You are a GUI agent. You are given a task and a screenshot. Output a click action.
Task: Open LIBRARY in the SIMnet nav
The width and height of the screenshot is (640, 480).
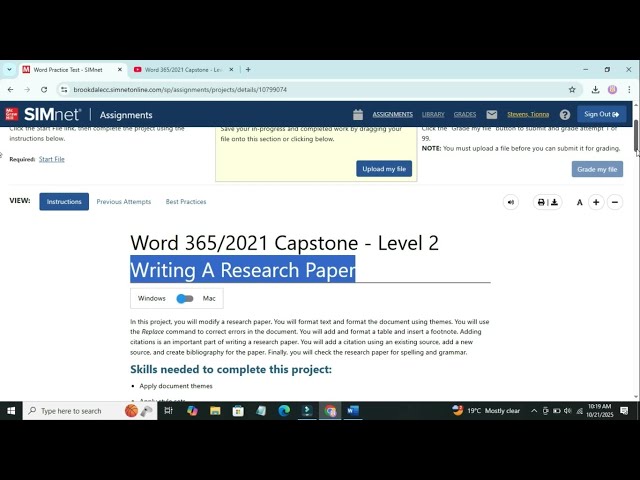point(433,115)
